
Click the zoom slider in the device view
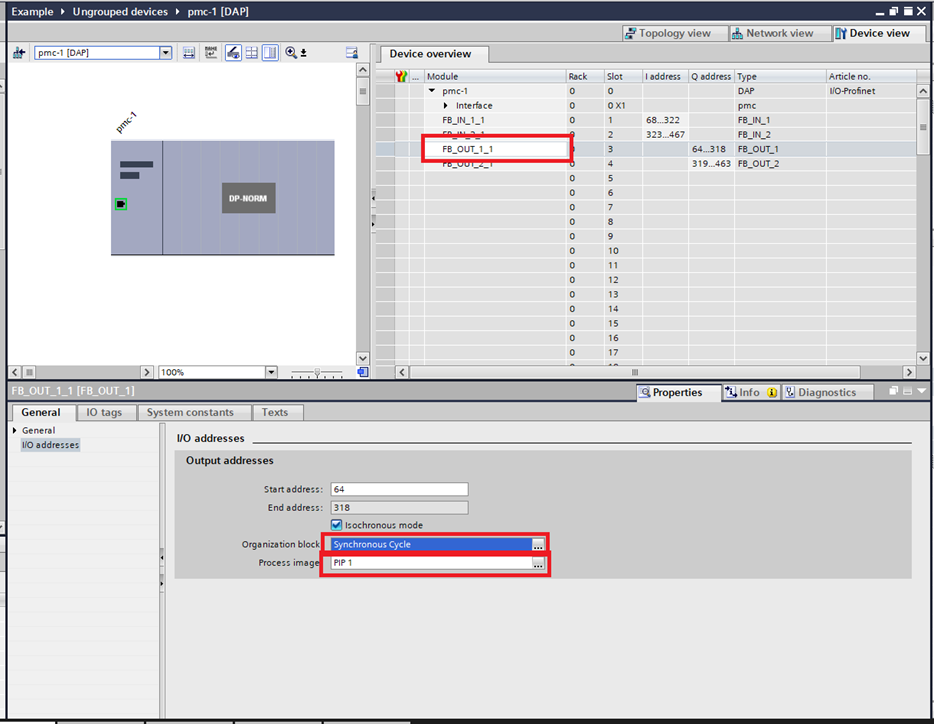(317, 372)
